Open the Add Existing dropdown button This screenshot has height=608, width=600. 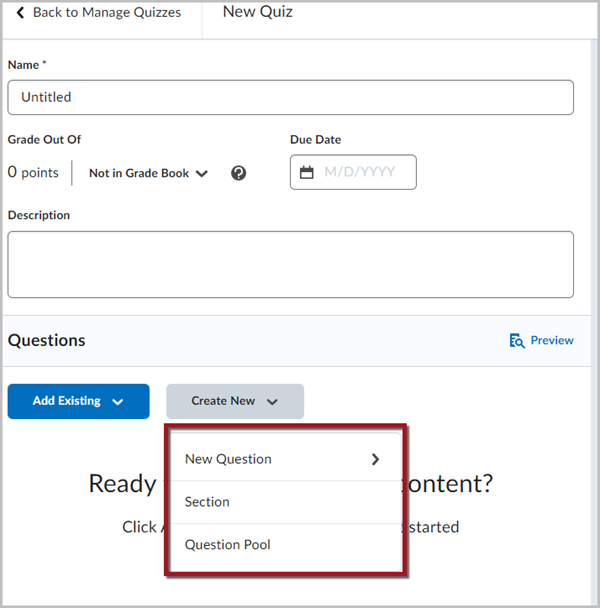pos(78,401)
